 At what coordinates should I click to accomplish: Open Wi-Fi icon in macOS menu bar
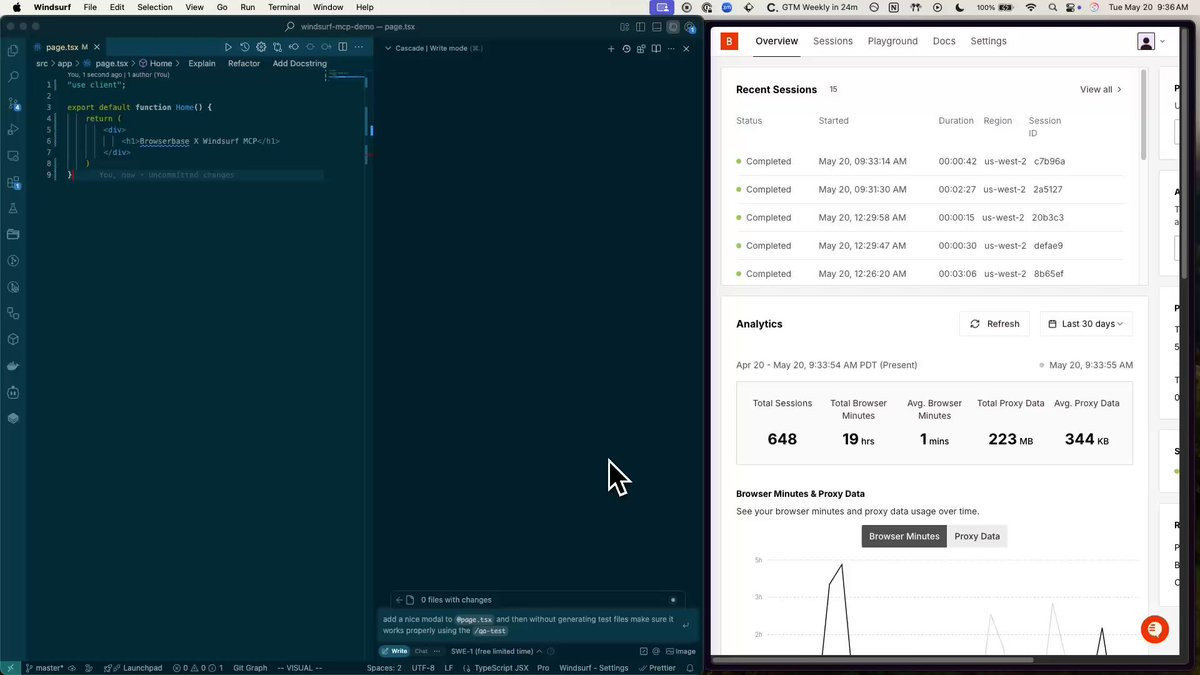click(1031, 7)
